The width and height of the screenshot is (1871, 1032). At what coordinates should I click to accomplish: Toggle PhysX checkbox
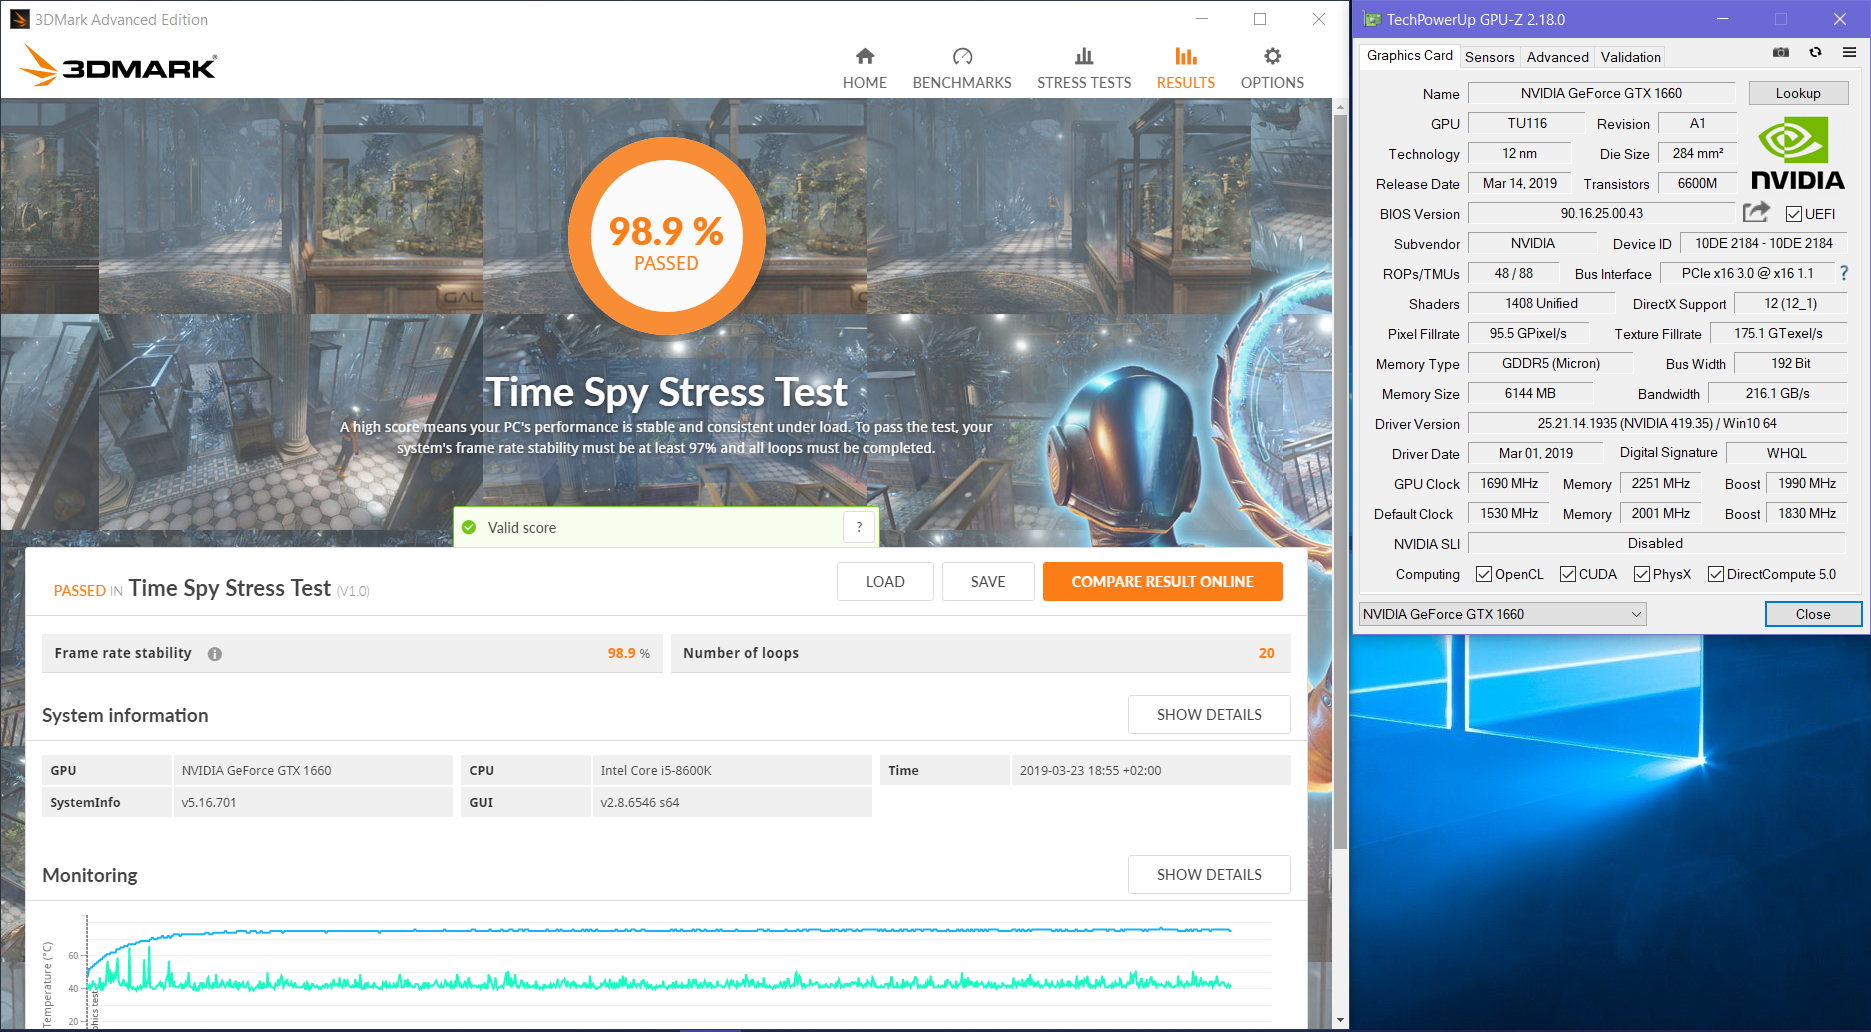click(1642, 574)
